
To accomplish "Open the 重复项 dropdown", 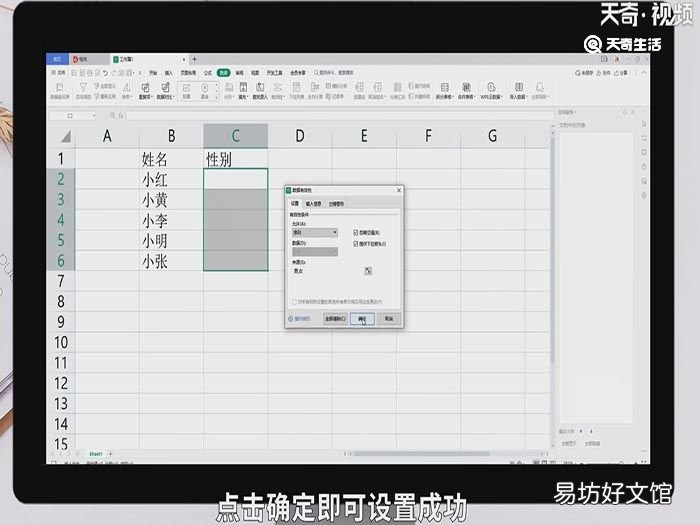I will coord(146,91).
